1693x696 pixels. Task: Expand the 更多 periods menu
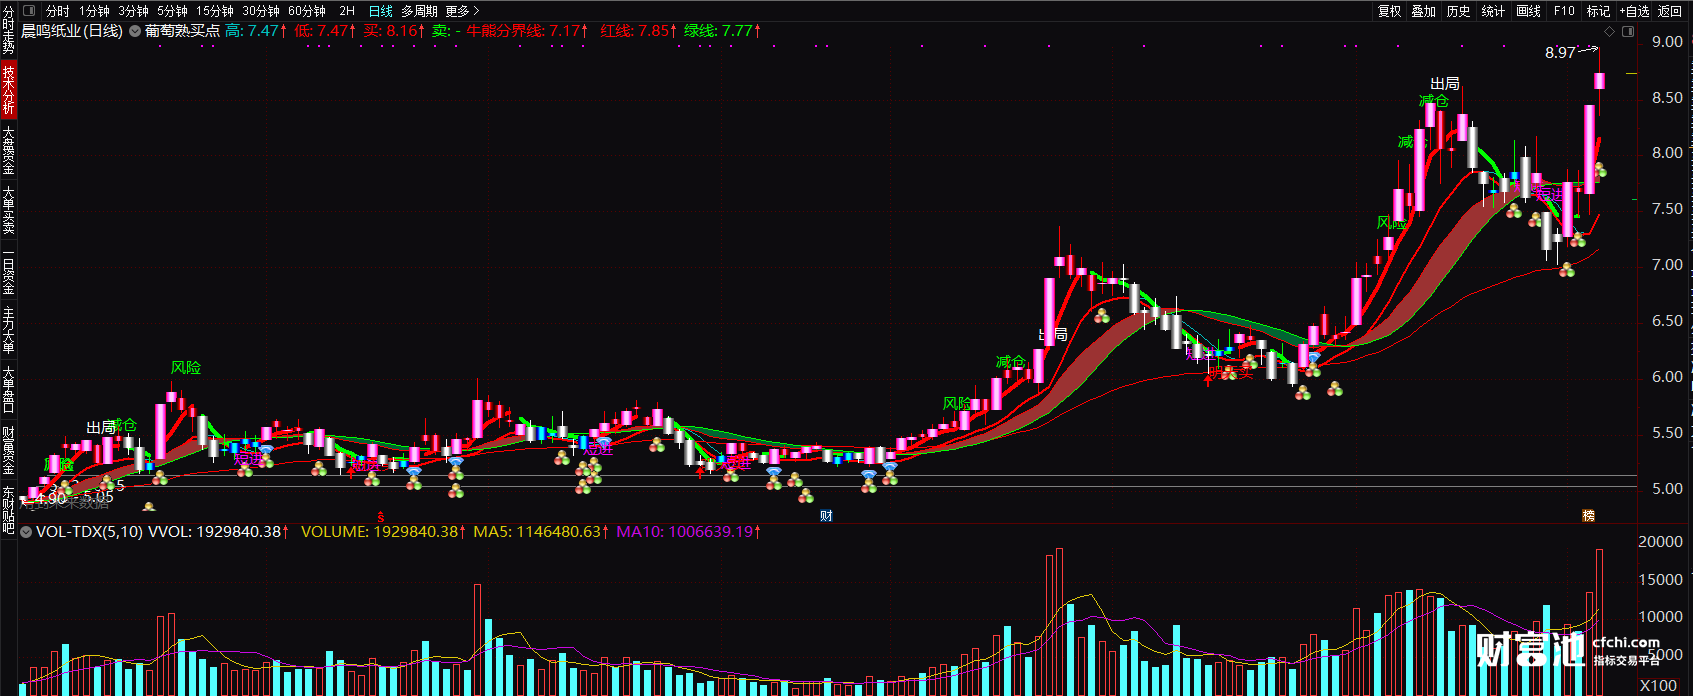(462, 11)
